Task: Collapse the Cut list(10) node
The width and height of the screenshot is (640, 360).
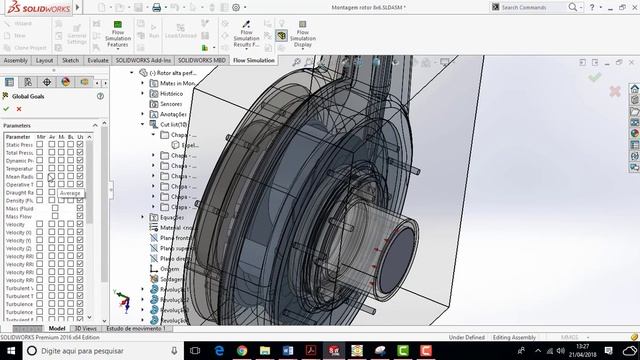Action: click(x=142, y=124)
